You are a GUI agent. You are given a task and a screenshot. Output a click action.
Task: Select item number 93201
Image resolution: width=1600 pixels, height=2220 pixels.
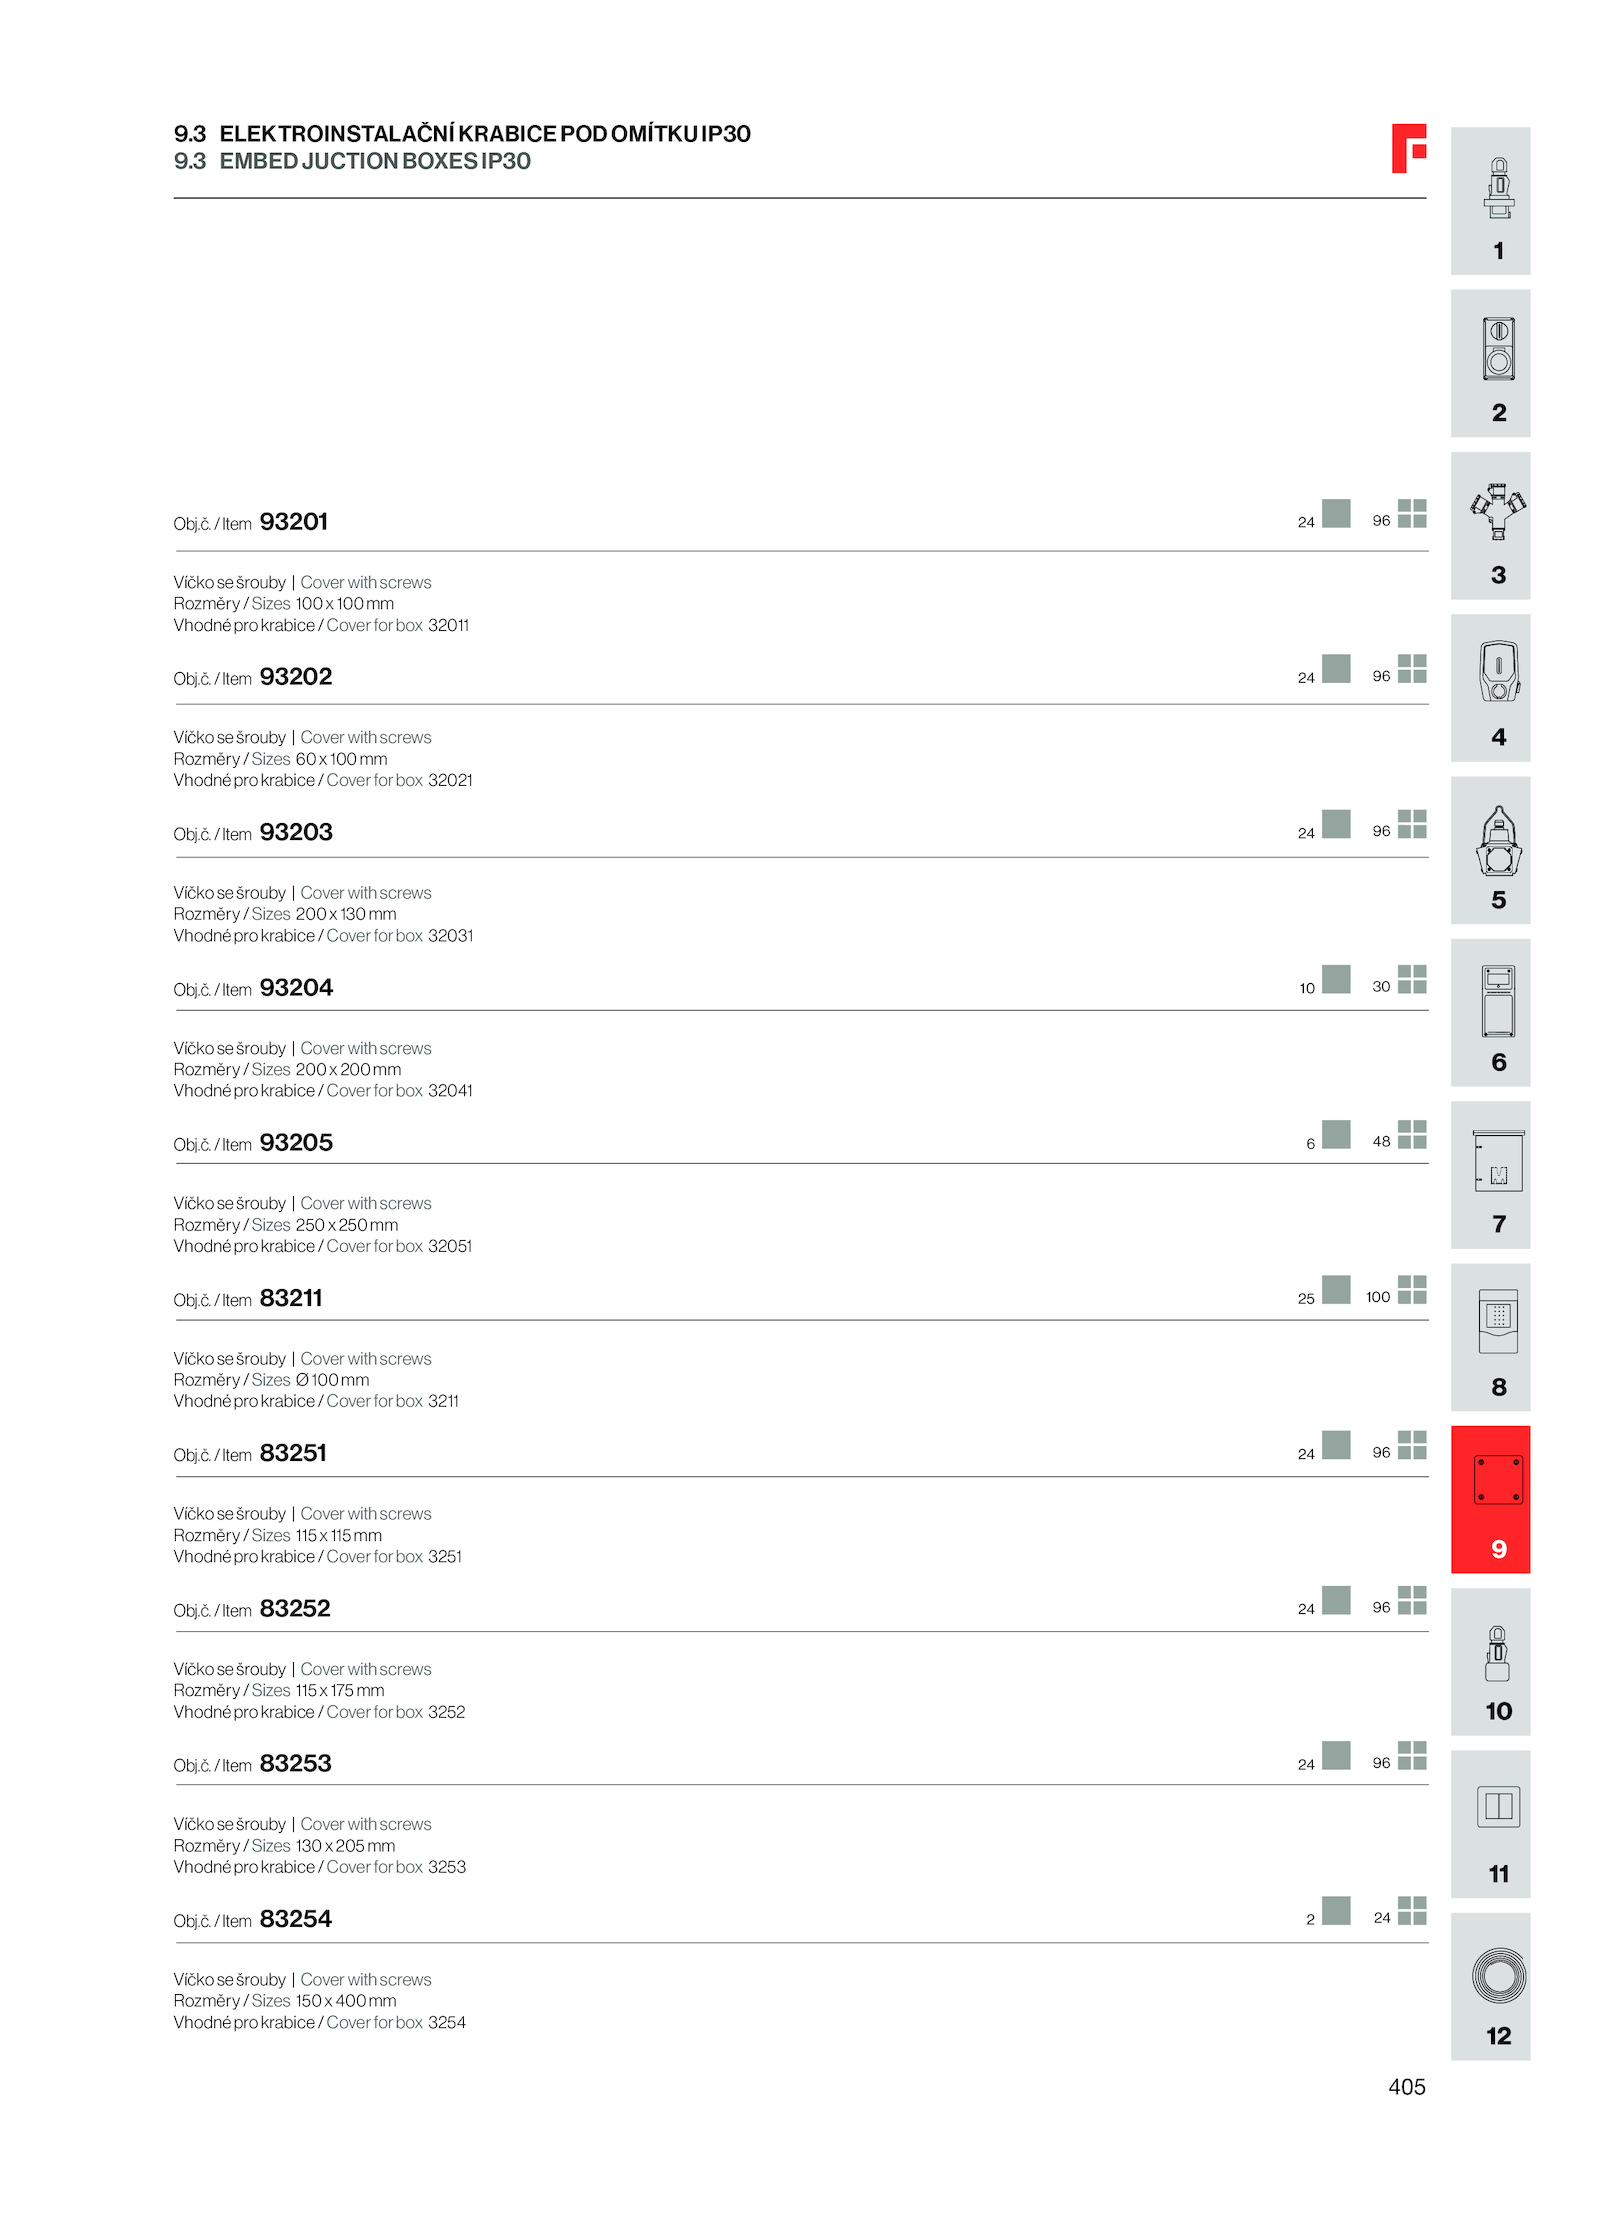tap(293, 522)
